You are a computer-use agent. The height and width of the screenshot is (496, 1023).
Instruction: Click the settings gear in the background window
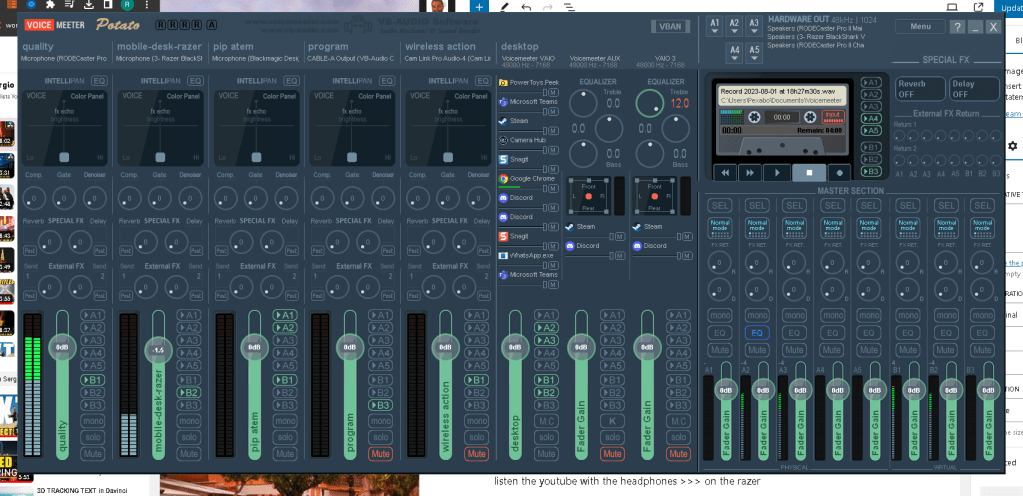click(1013, 146)
